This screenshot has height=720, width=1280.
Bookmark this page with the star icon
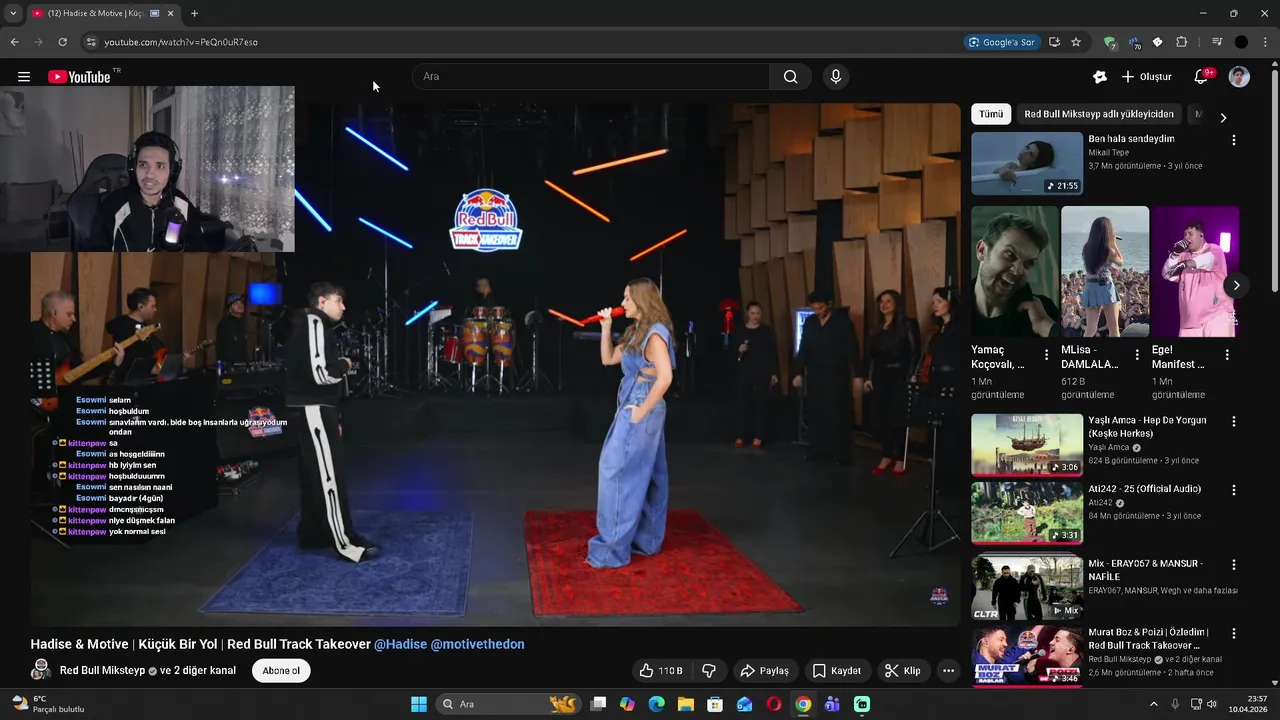pos(1076,42)
